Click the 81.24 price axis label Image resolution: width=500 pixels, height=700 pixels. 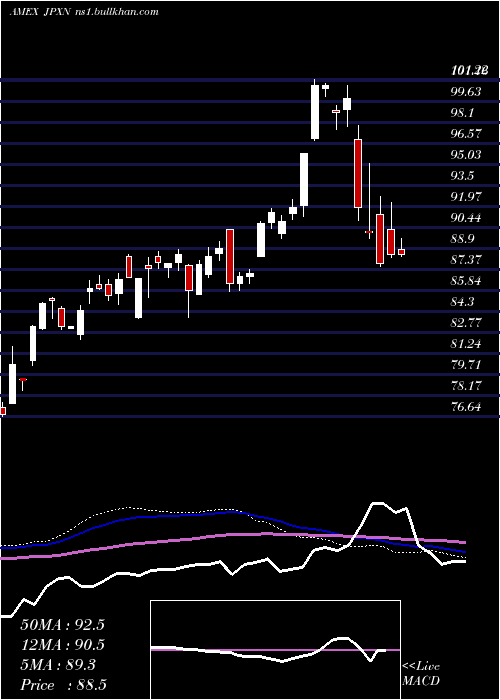(x=466, y=343)
